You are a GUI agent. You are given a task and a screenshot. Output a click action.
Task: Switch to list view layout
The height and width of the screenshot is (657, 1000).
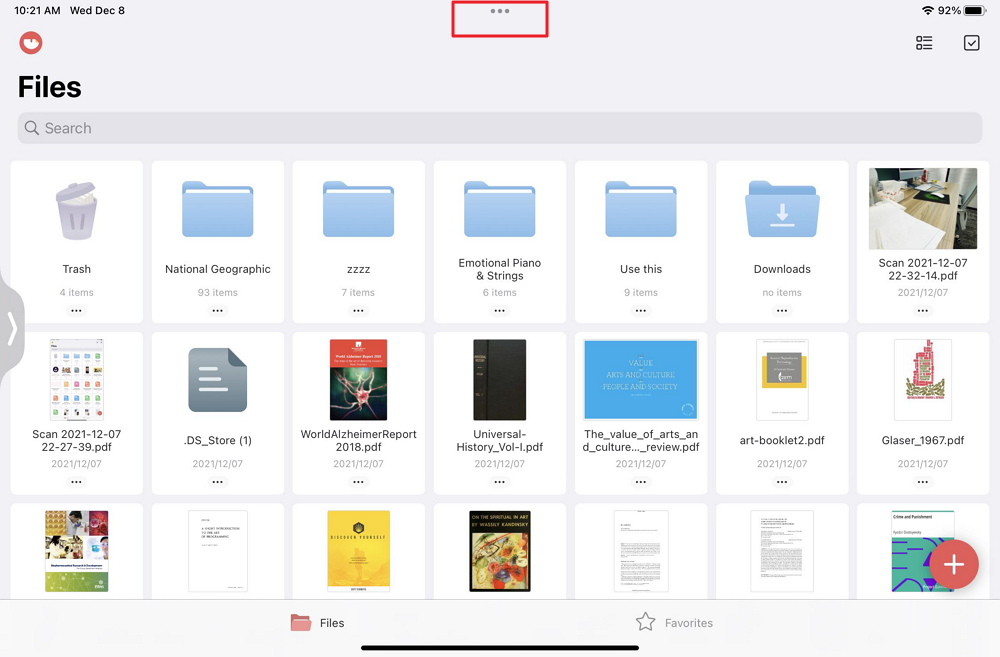tap(924, 43)
